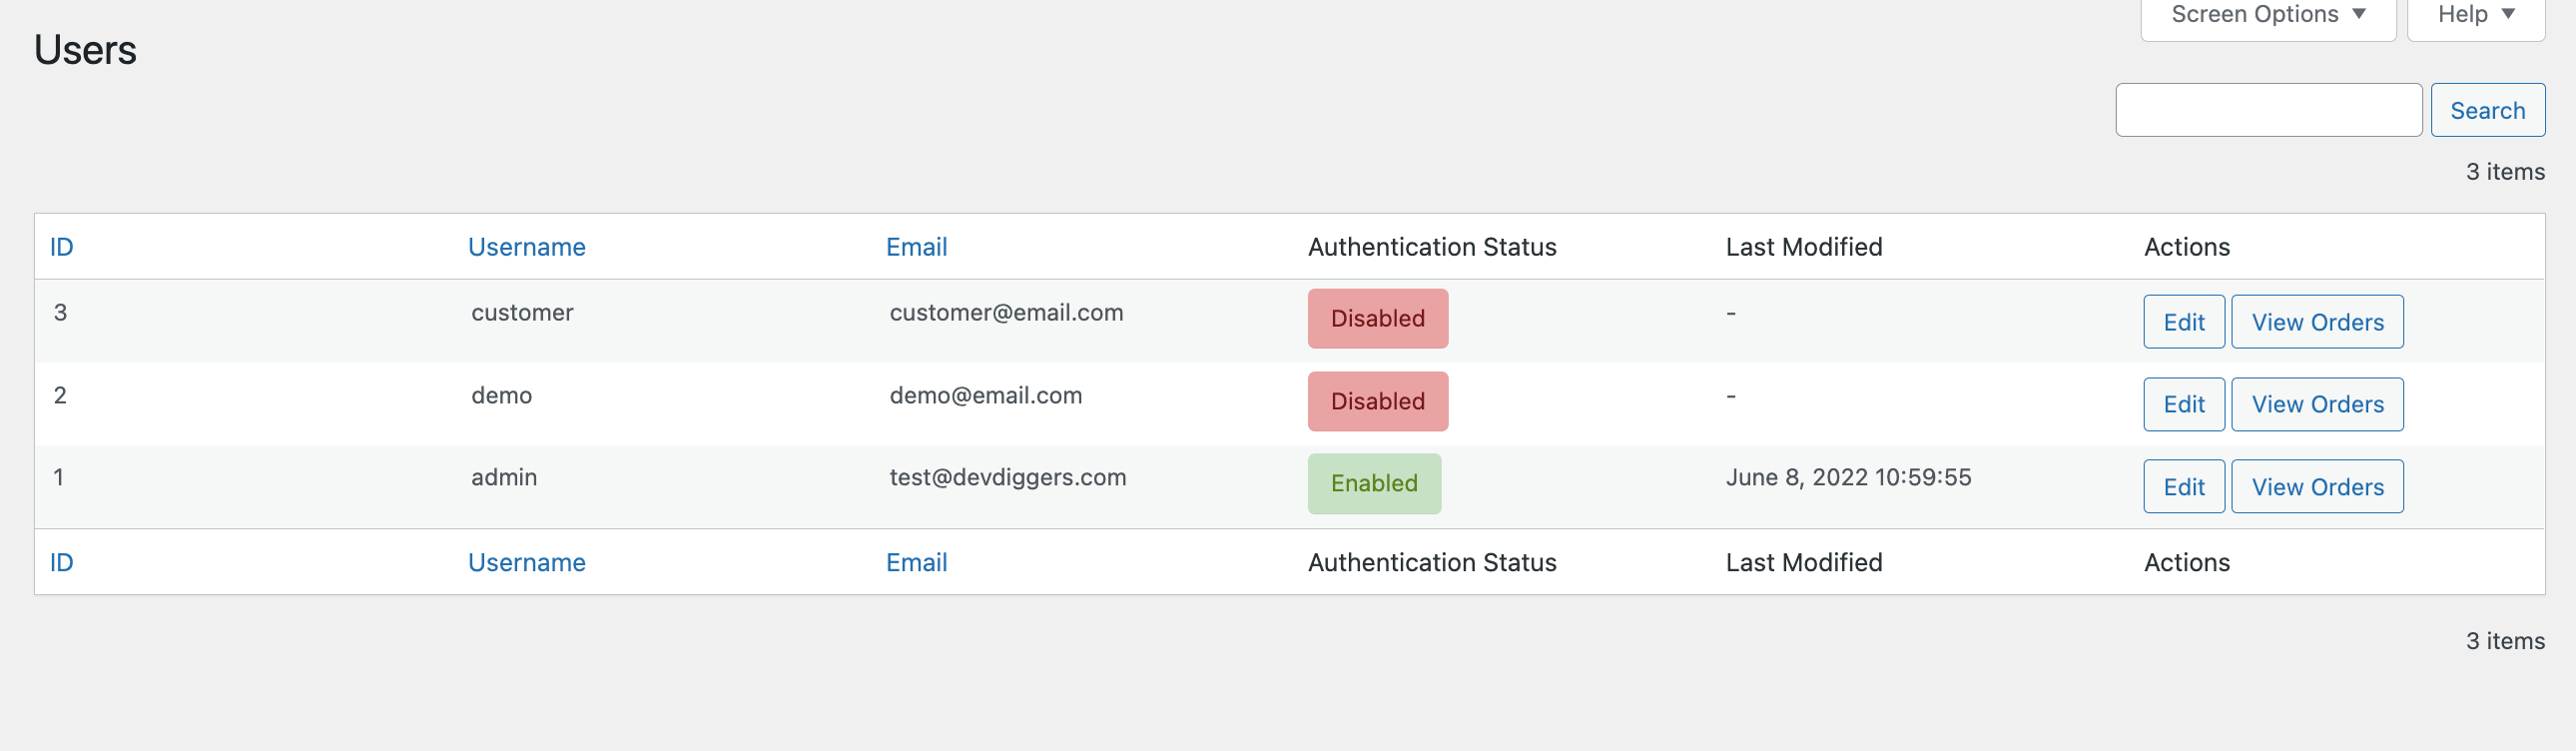Sort by ID in table footer
The width and height of the screenshot is (2576, 751).
coord(62,563)
